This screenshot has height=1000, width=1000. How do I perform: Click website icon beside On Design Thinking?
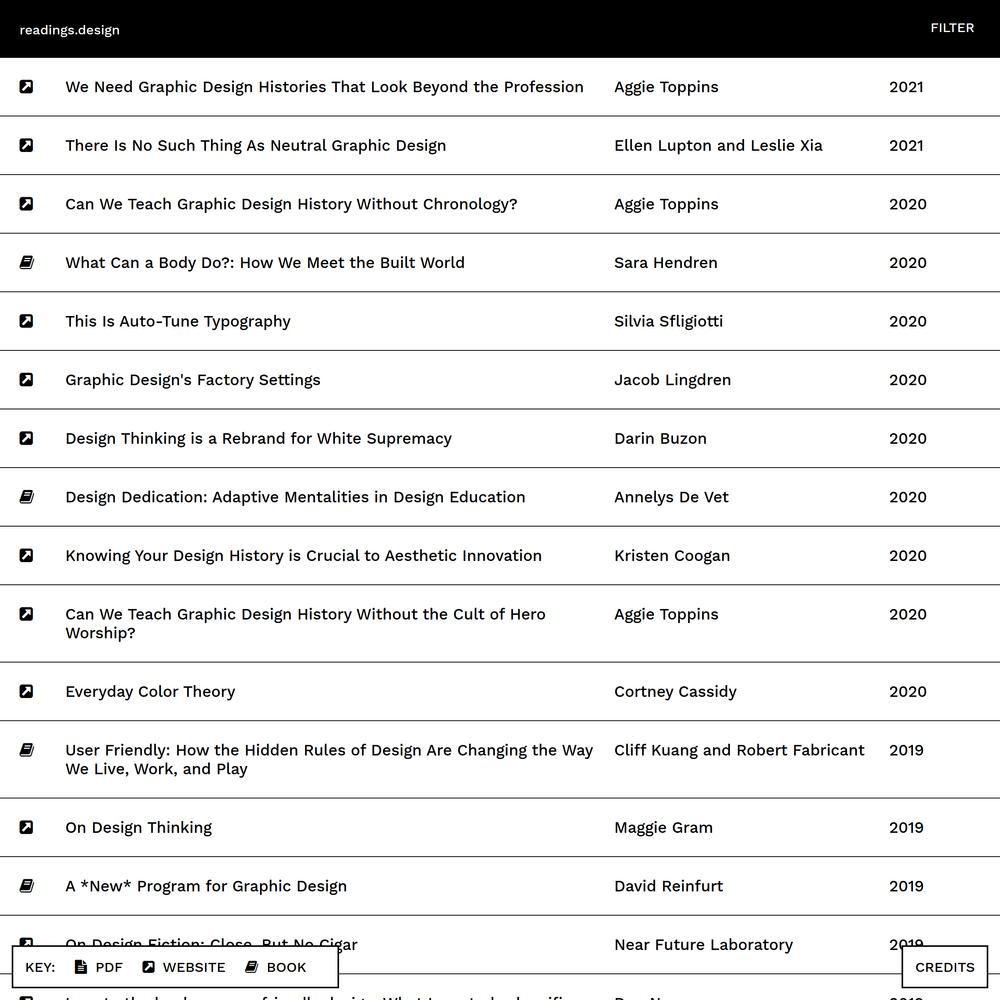point(26,828)
